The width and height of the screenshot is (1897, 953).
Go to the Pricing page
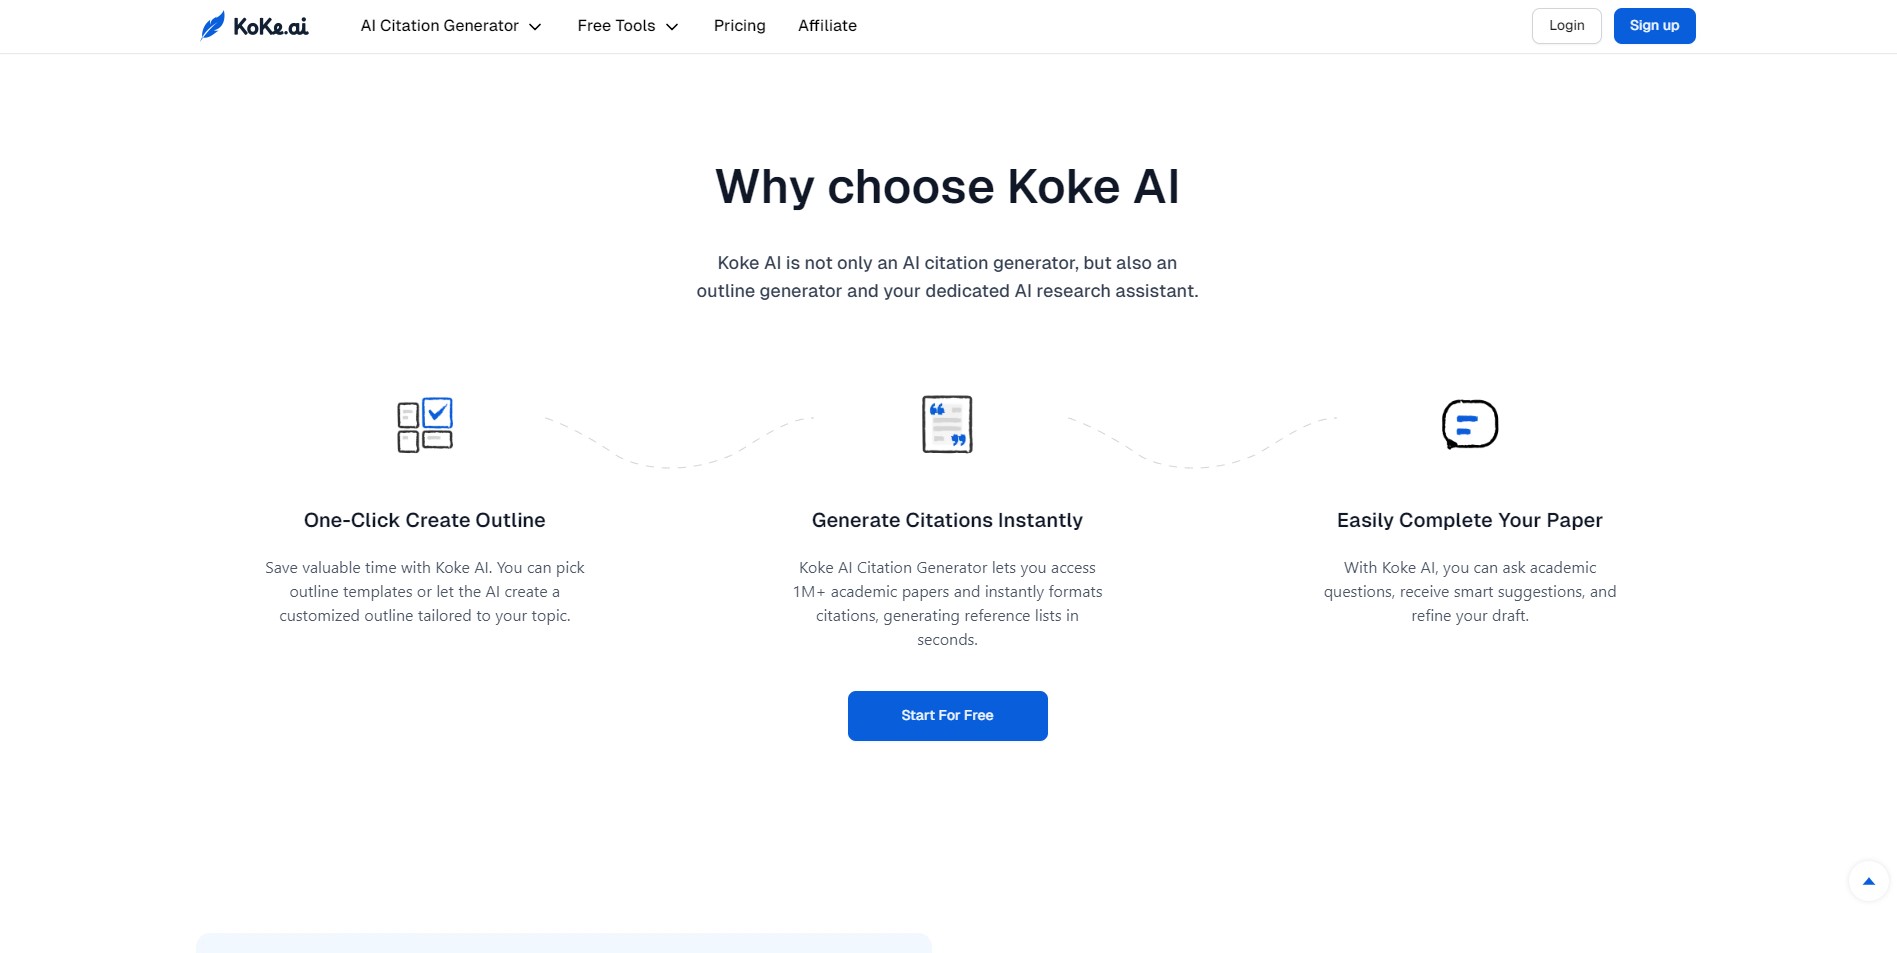click(739, 26)
